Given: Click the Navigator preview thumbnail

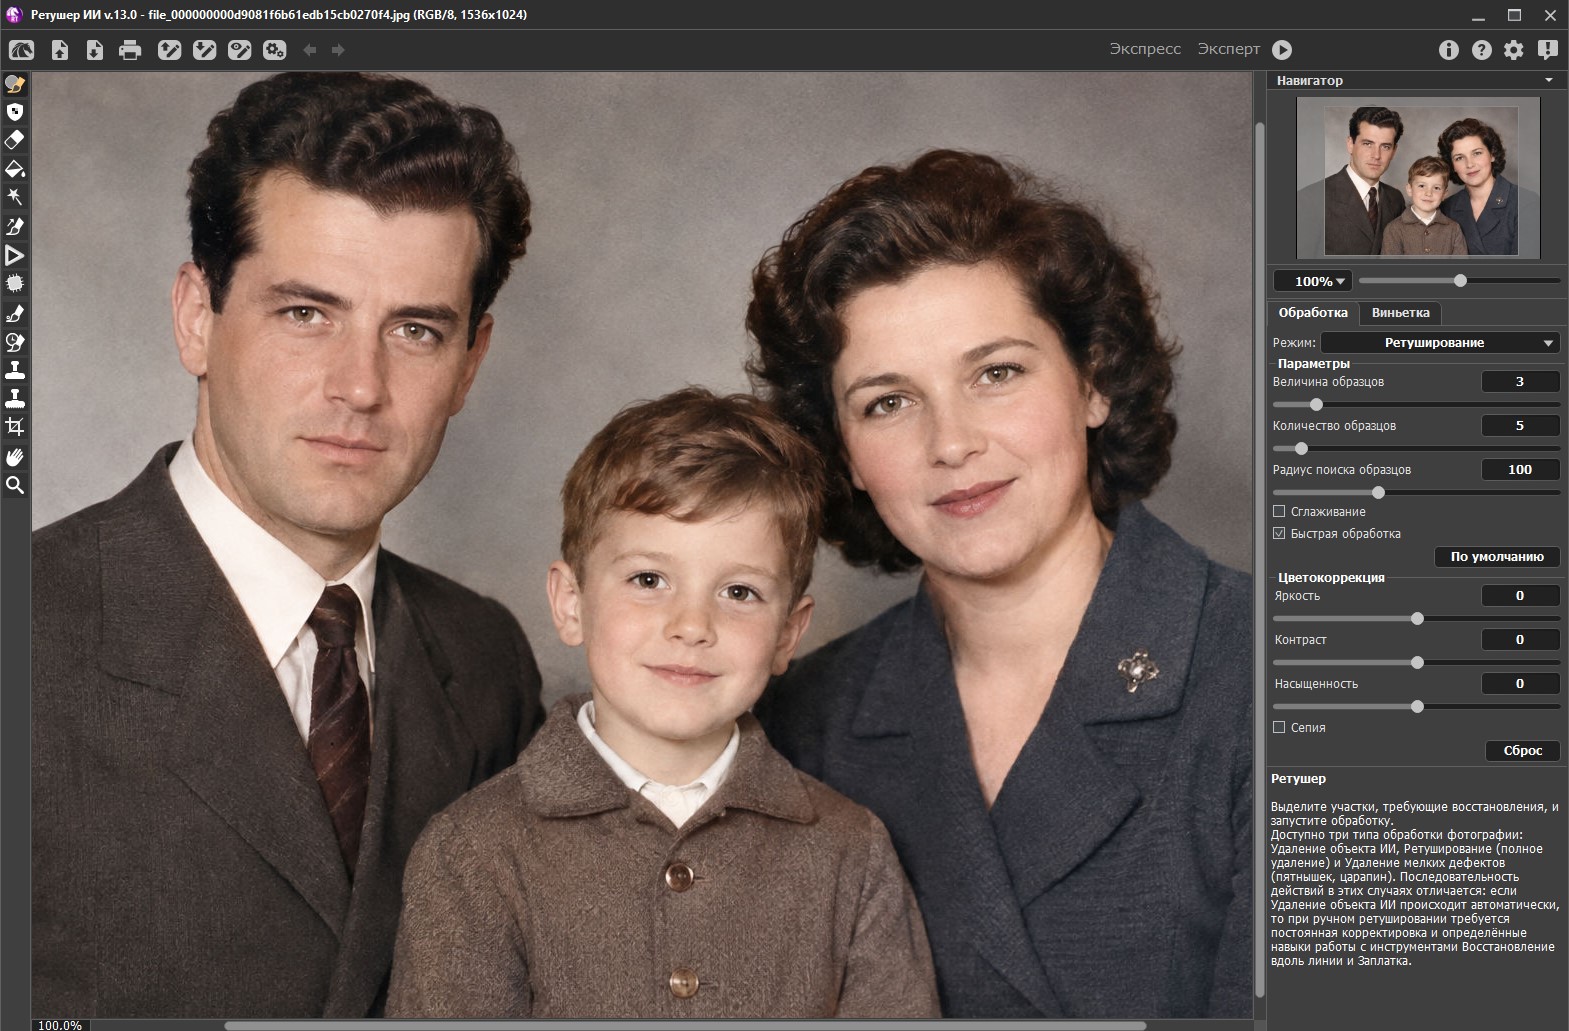Looking at the screenshot, I should (1418, 179).
